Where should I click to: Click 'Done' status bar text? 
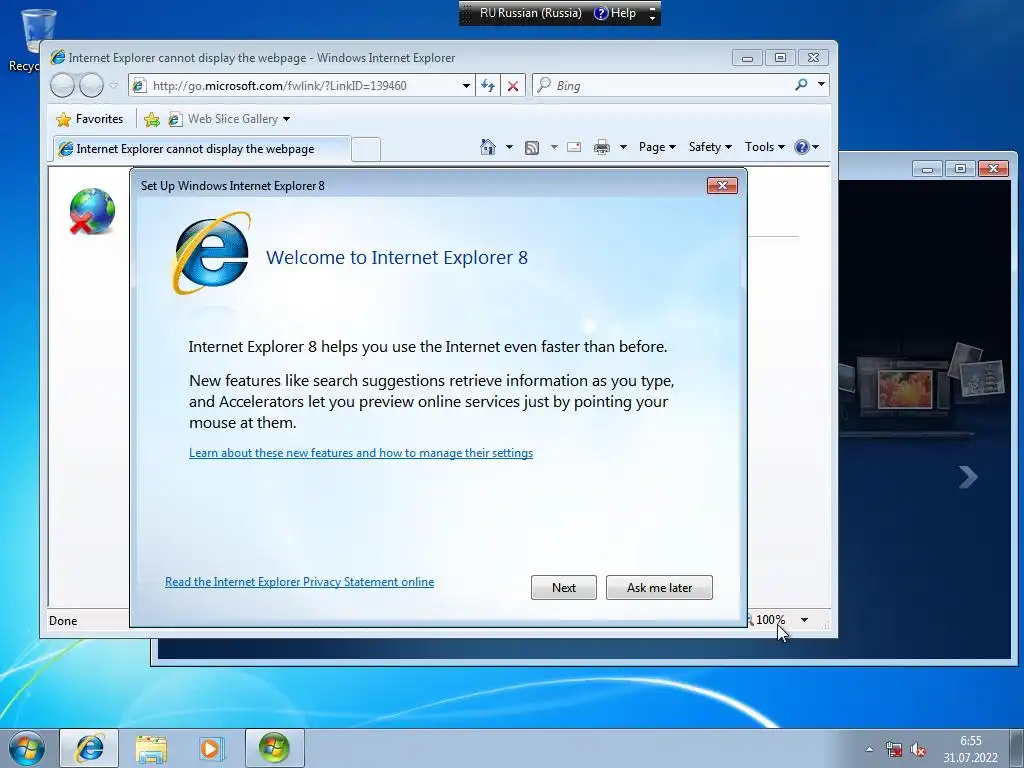click(63, 620)
